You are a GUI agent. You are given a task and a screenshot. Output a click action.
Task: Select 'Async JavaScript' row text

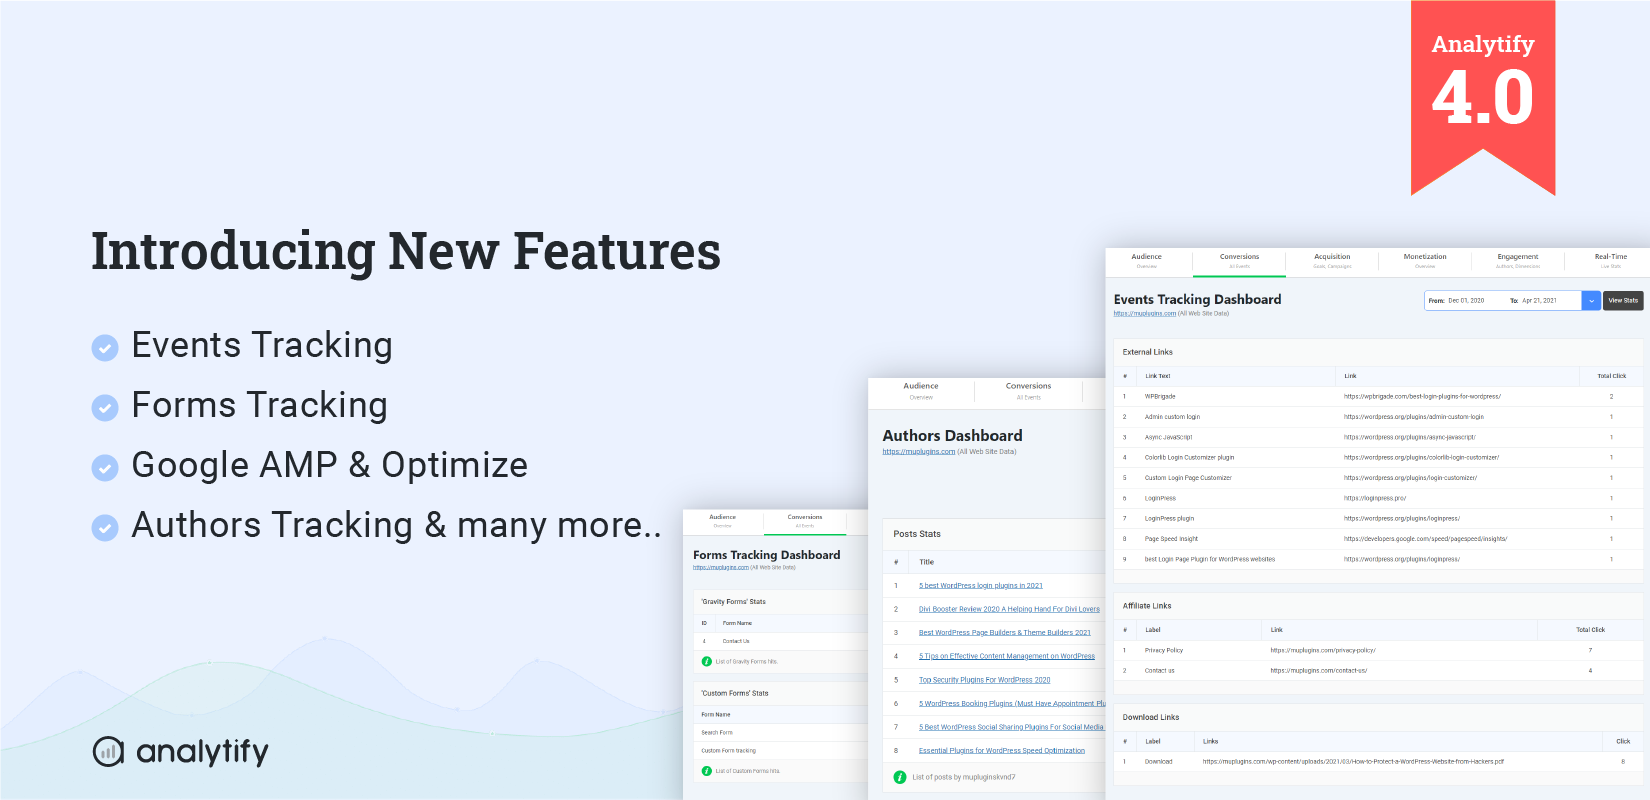(x=1168, y=437)
